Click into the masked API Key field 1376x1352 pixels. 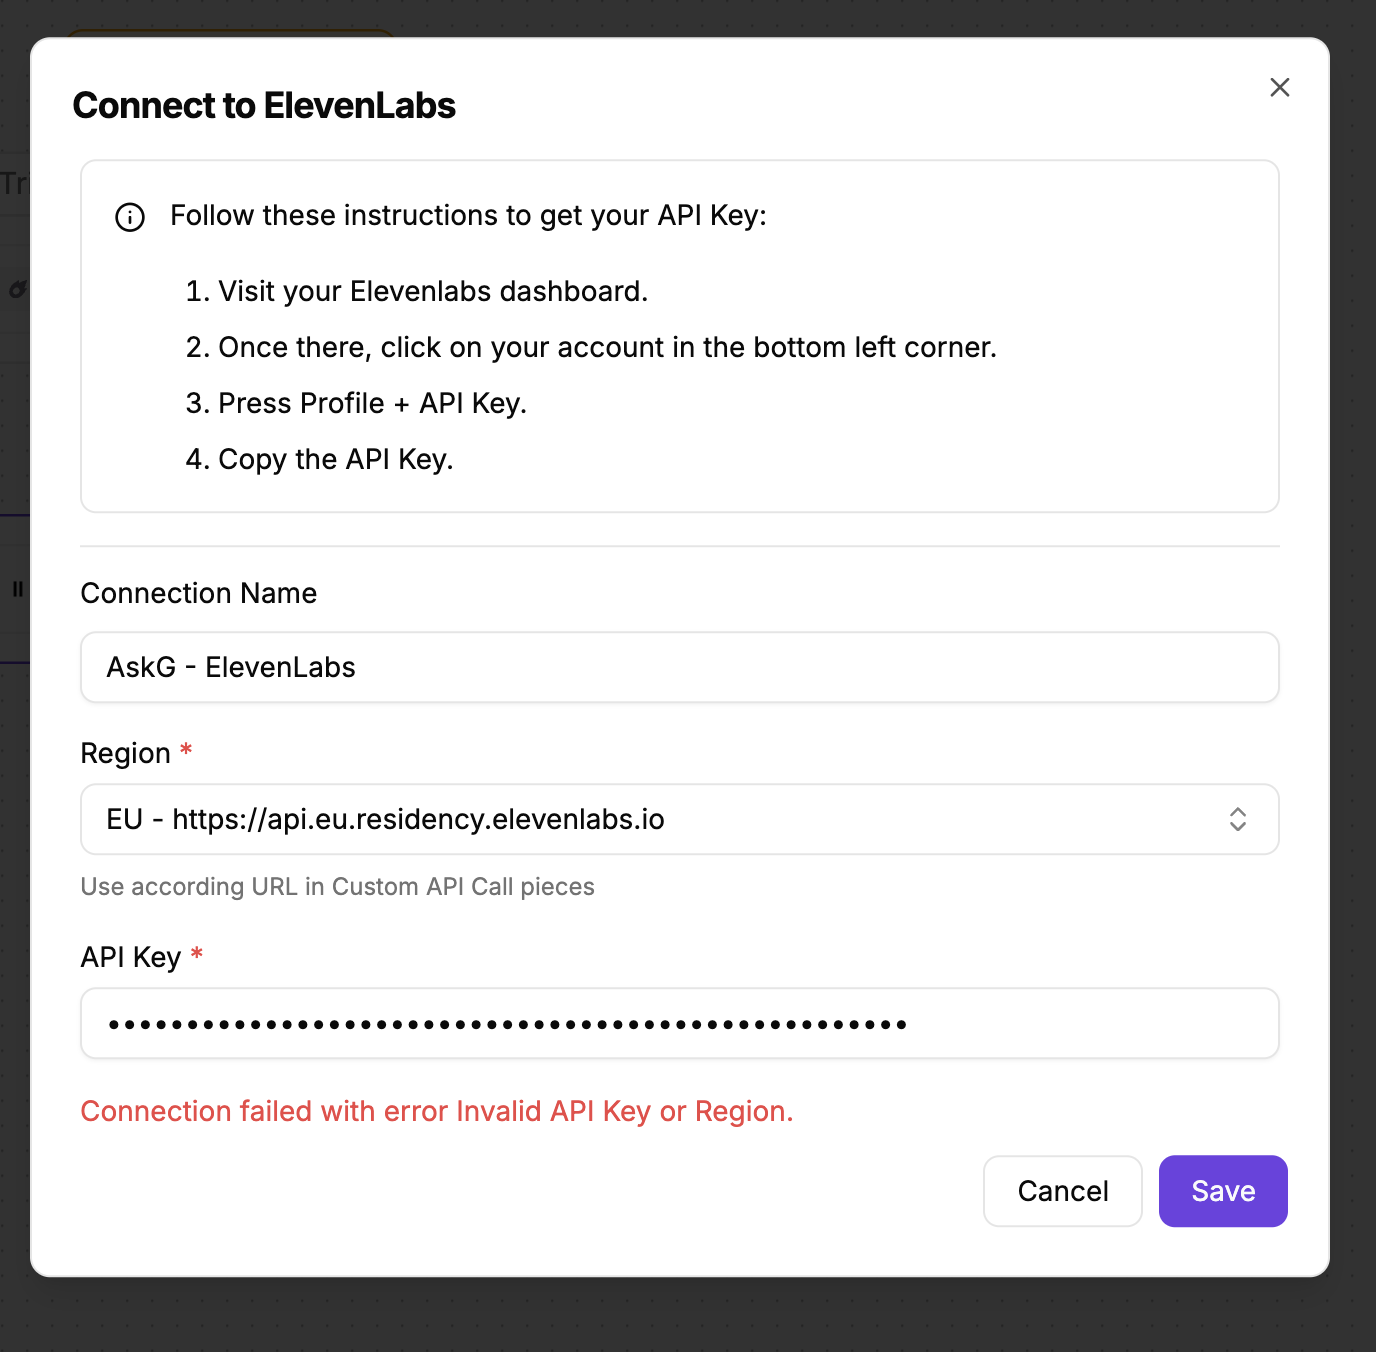678,1023
